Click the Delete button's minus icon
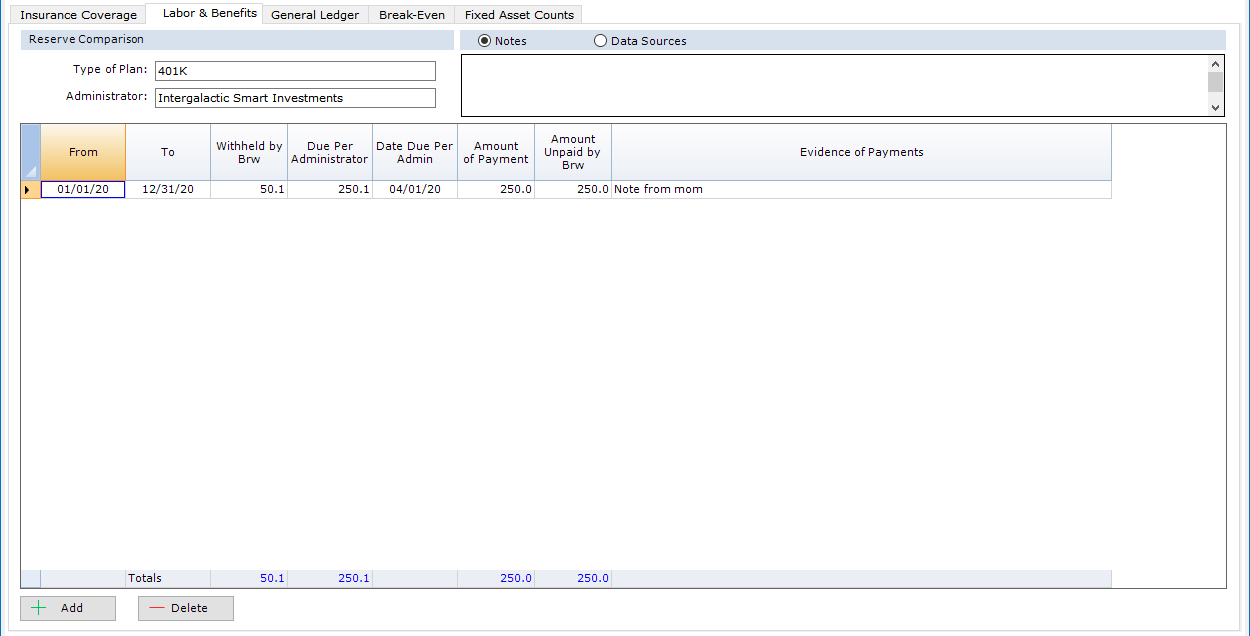Viewport: 1250px width, 636px height. [x=156, y=608]
